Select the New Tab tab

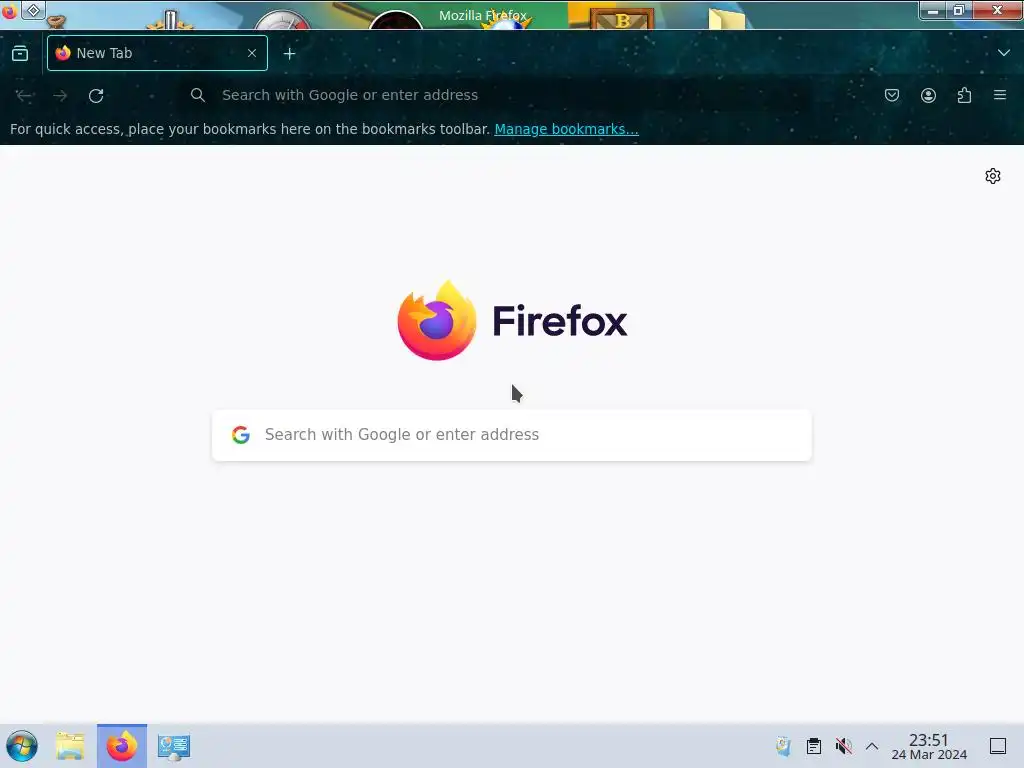[x=157, y=53]
